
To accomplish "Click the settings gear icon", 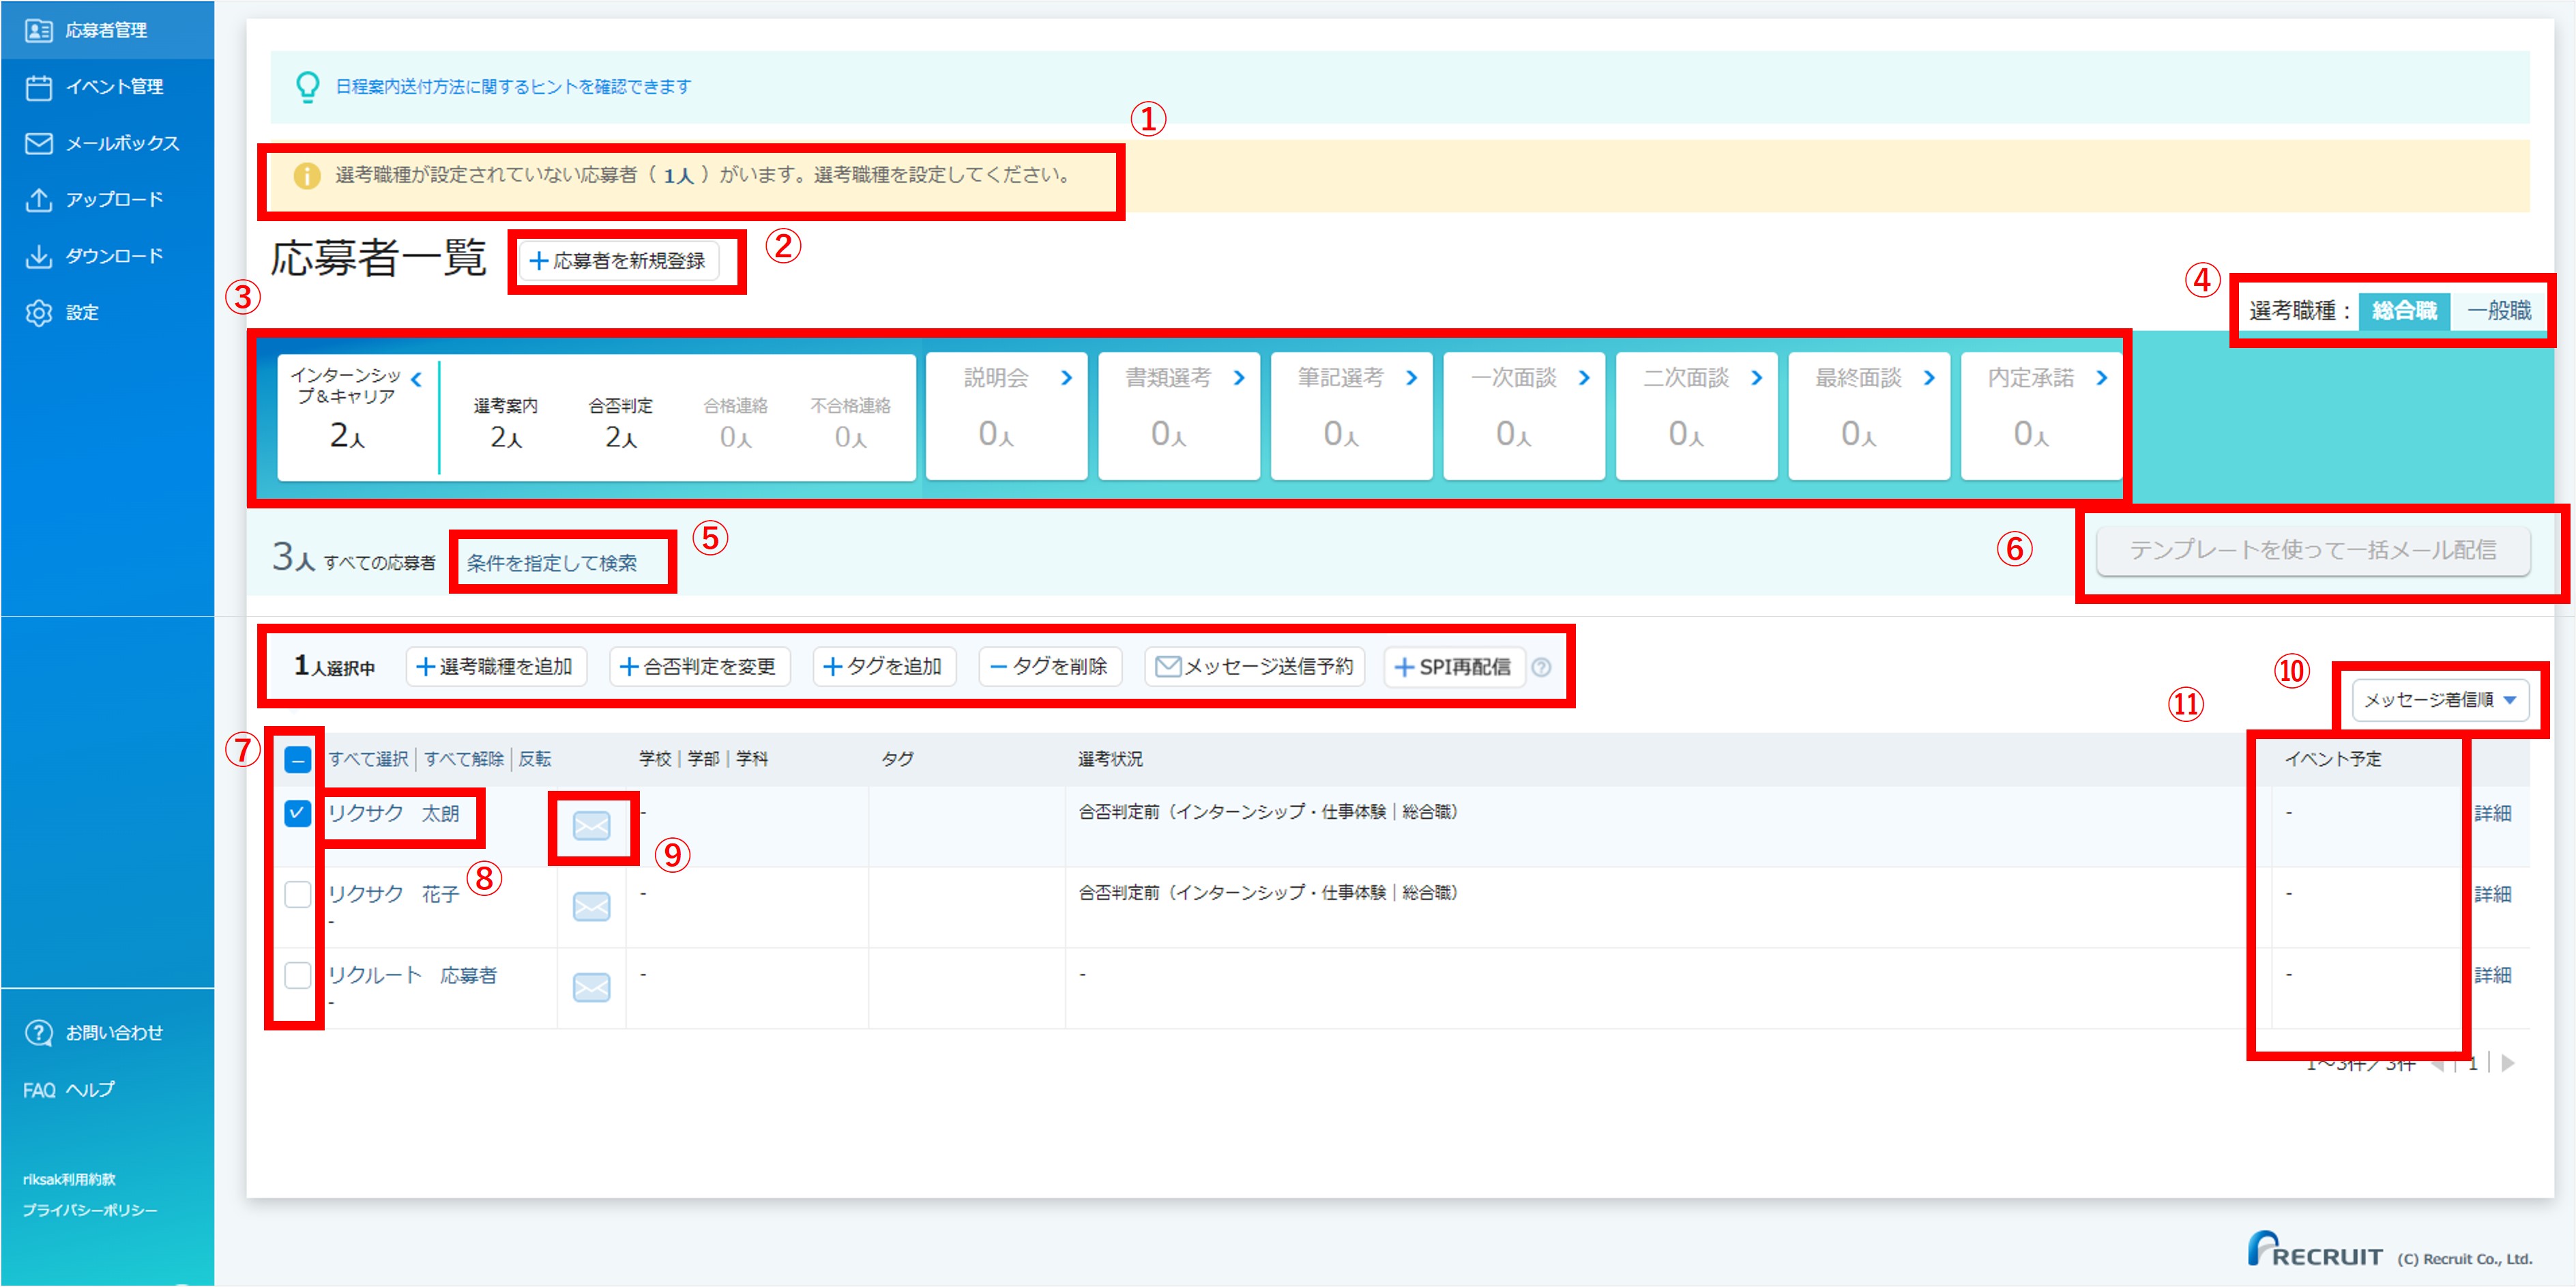I will [x=39, y=313].
